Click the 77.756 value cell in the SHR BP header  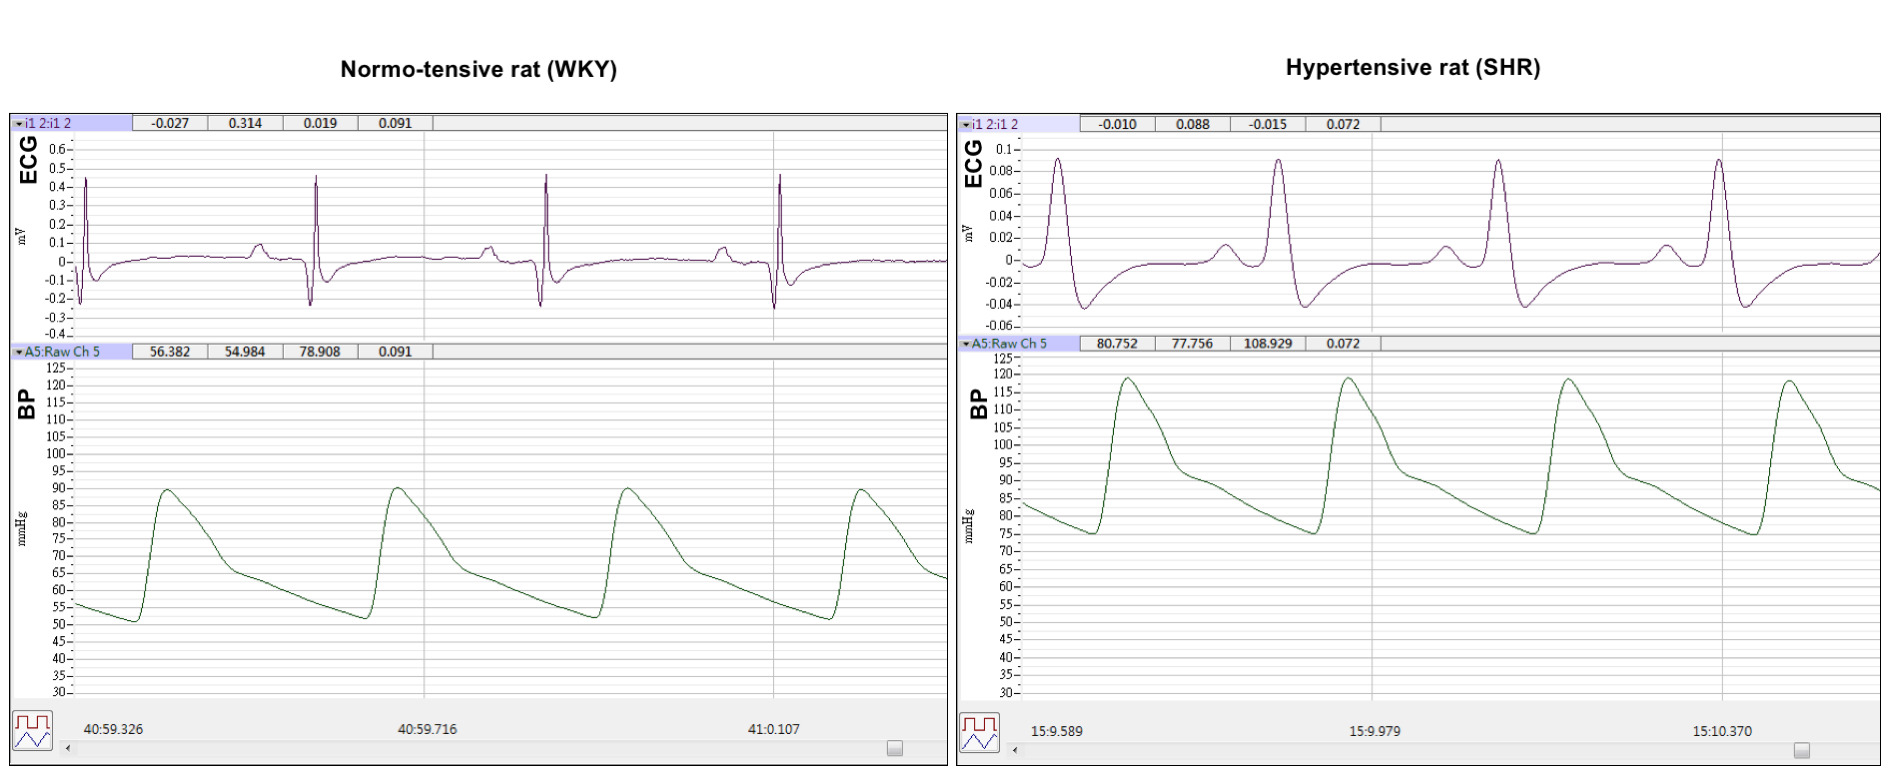pyautogui.click(x=1193, y=343)
